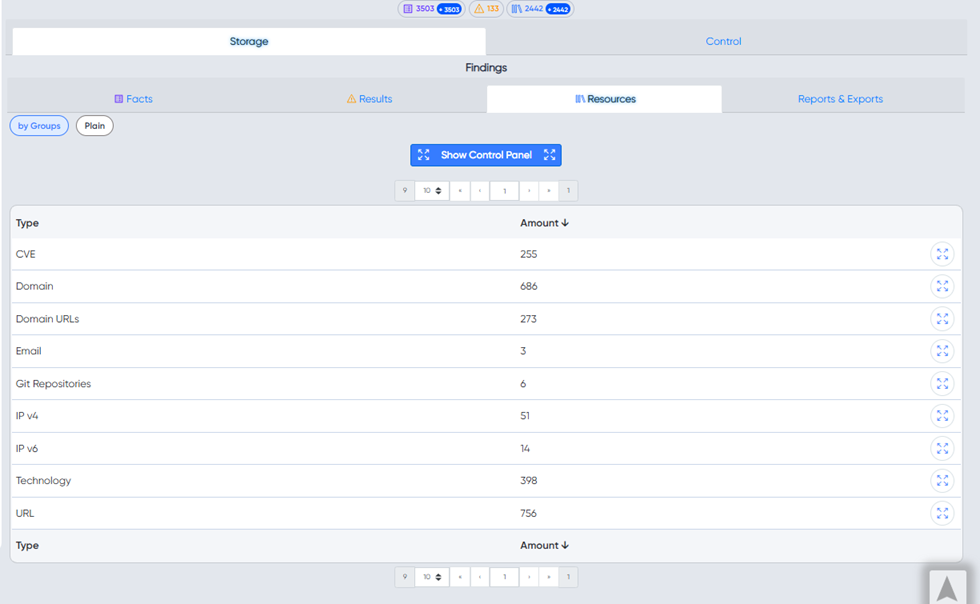Click the amount value 686
Screen dimensions: 980x604
pyautogui.click(x=529, y=286)
